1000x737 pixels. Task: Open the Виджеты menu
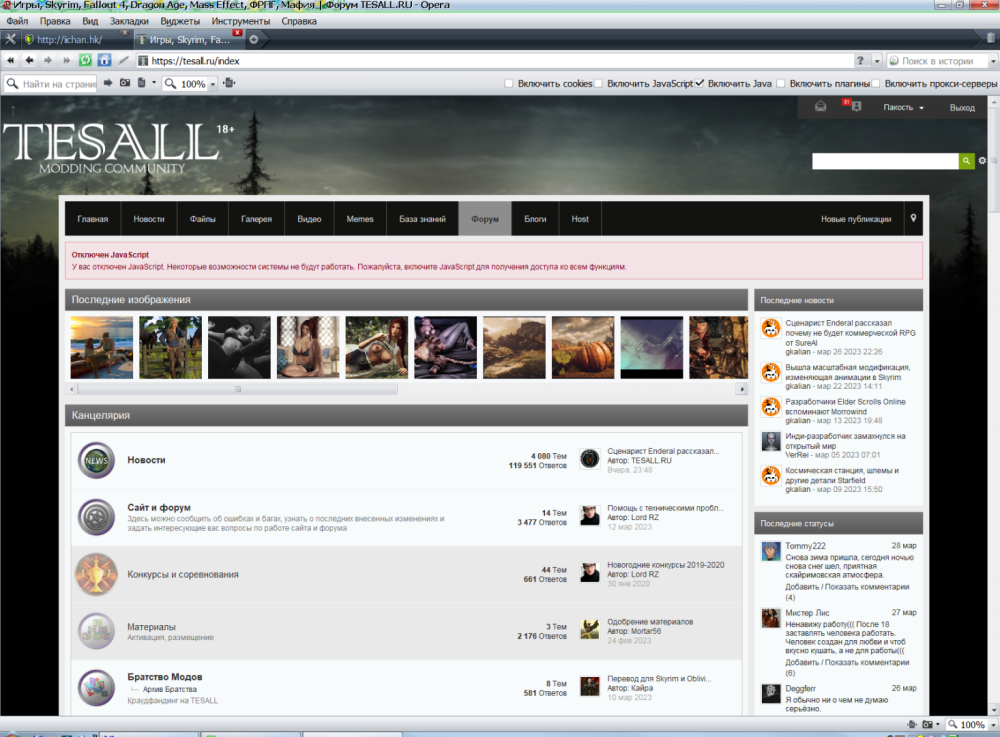[x=180, y=21]
